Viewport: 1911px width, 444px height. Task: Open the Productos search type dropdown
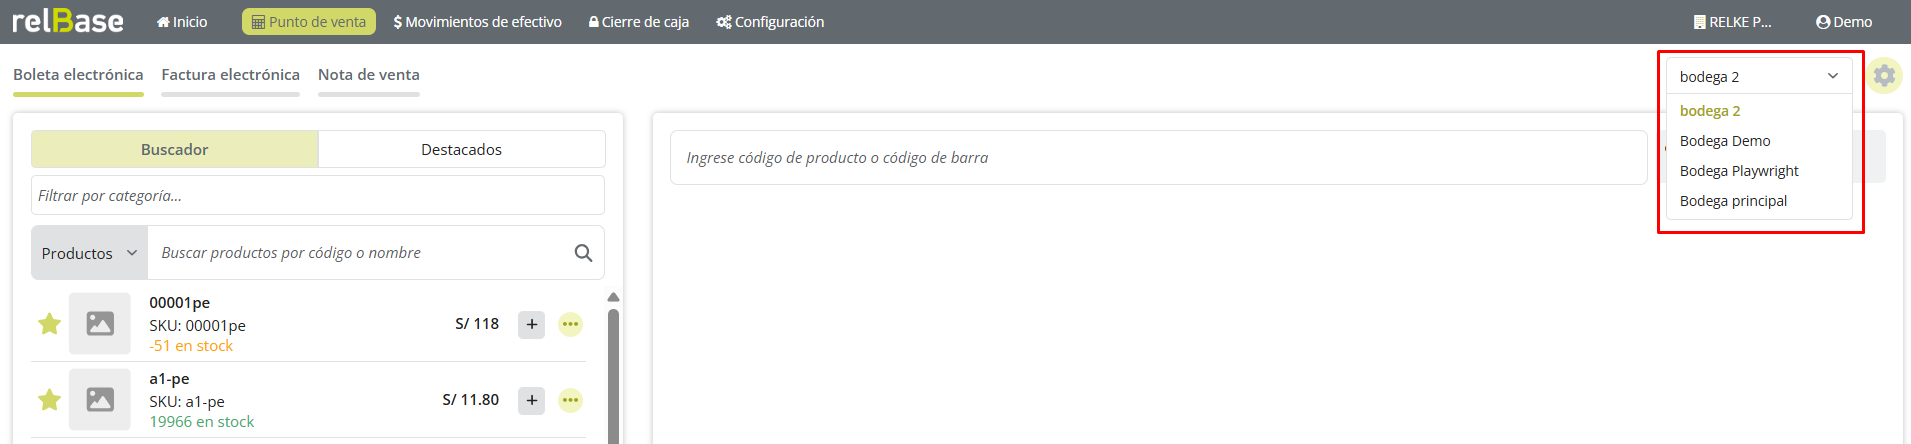(89, 253)
